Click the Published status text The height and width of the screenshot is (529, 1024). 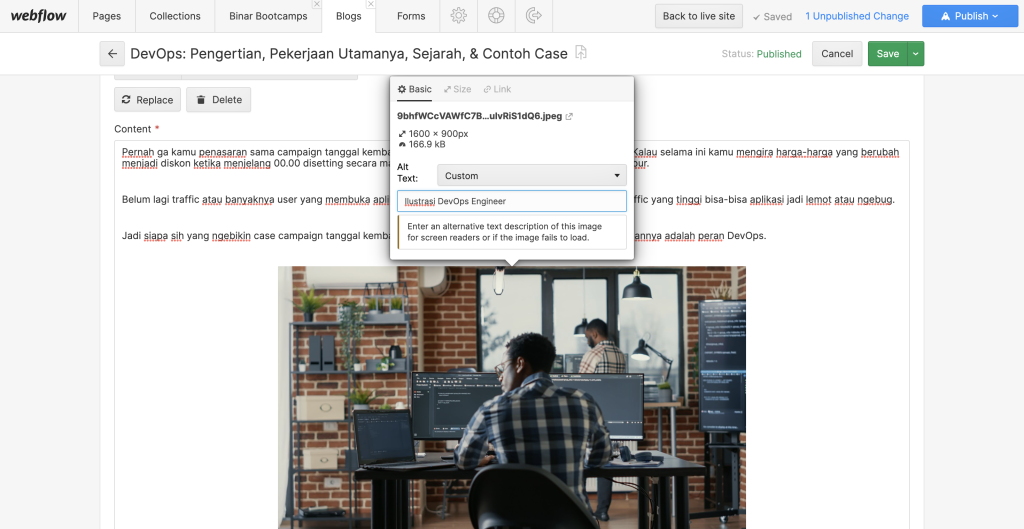[779, 54]
